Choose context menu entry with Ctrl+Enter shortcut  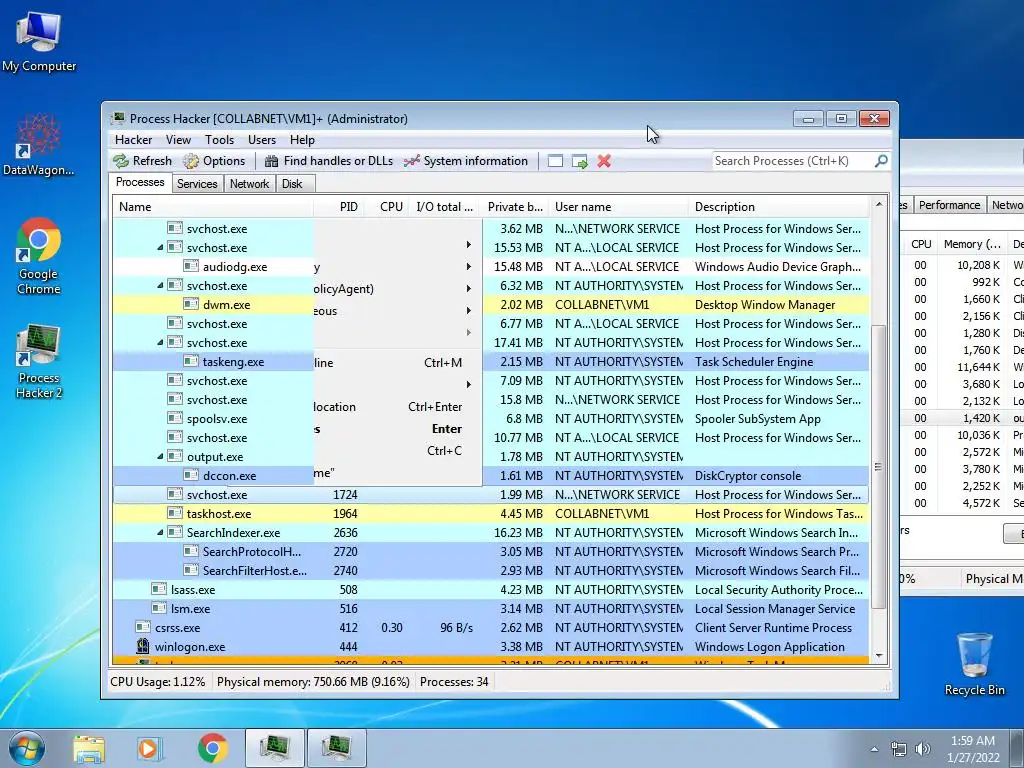point(398,406)
